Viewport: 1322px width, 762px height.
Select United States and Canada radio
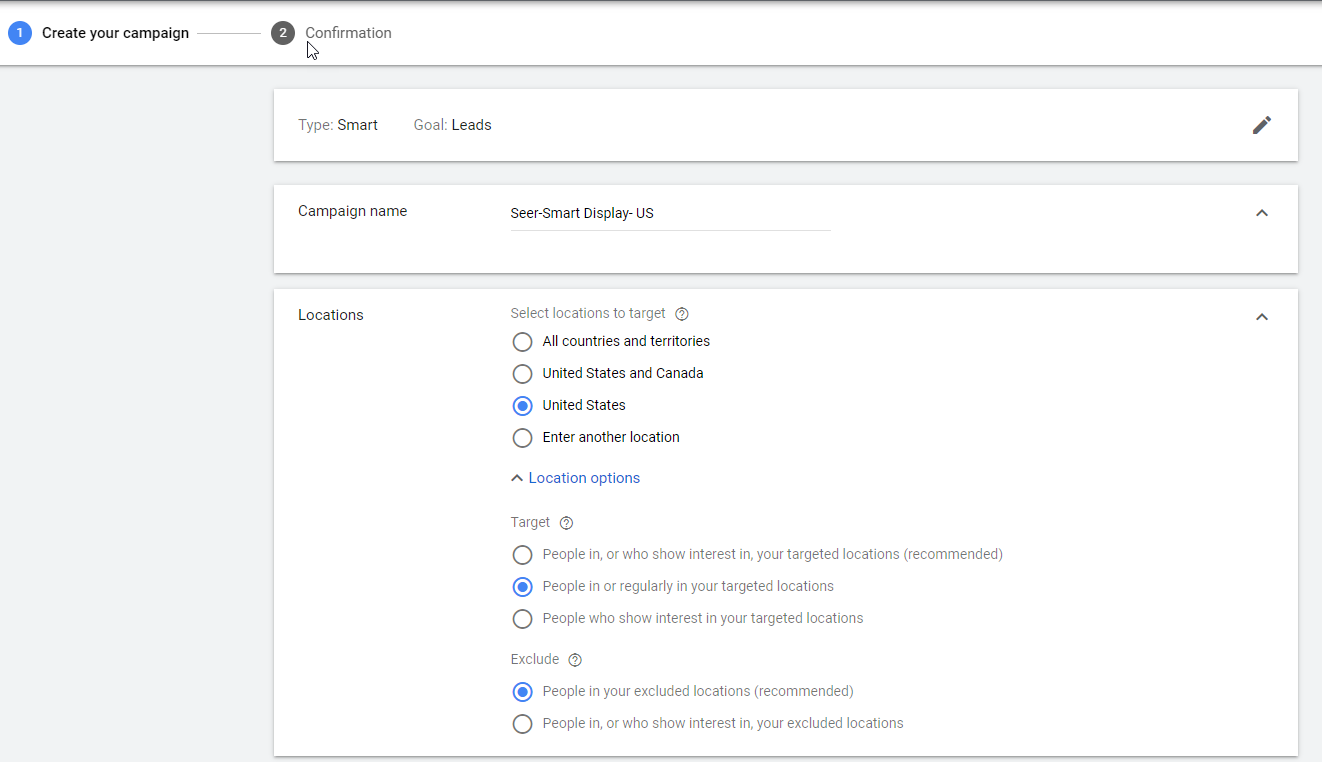coord(522,374)
